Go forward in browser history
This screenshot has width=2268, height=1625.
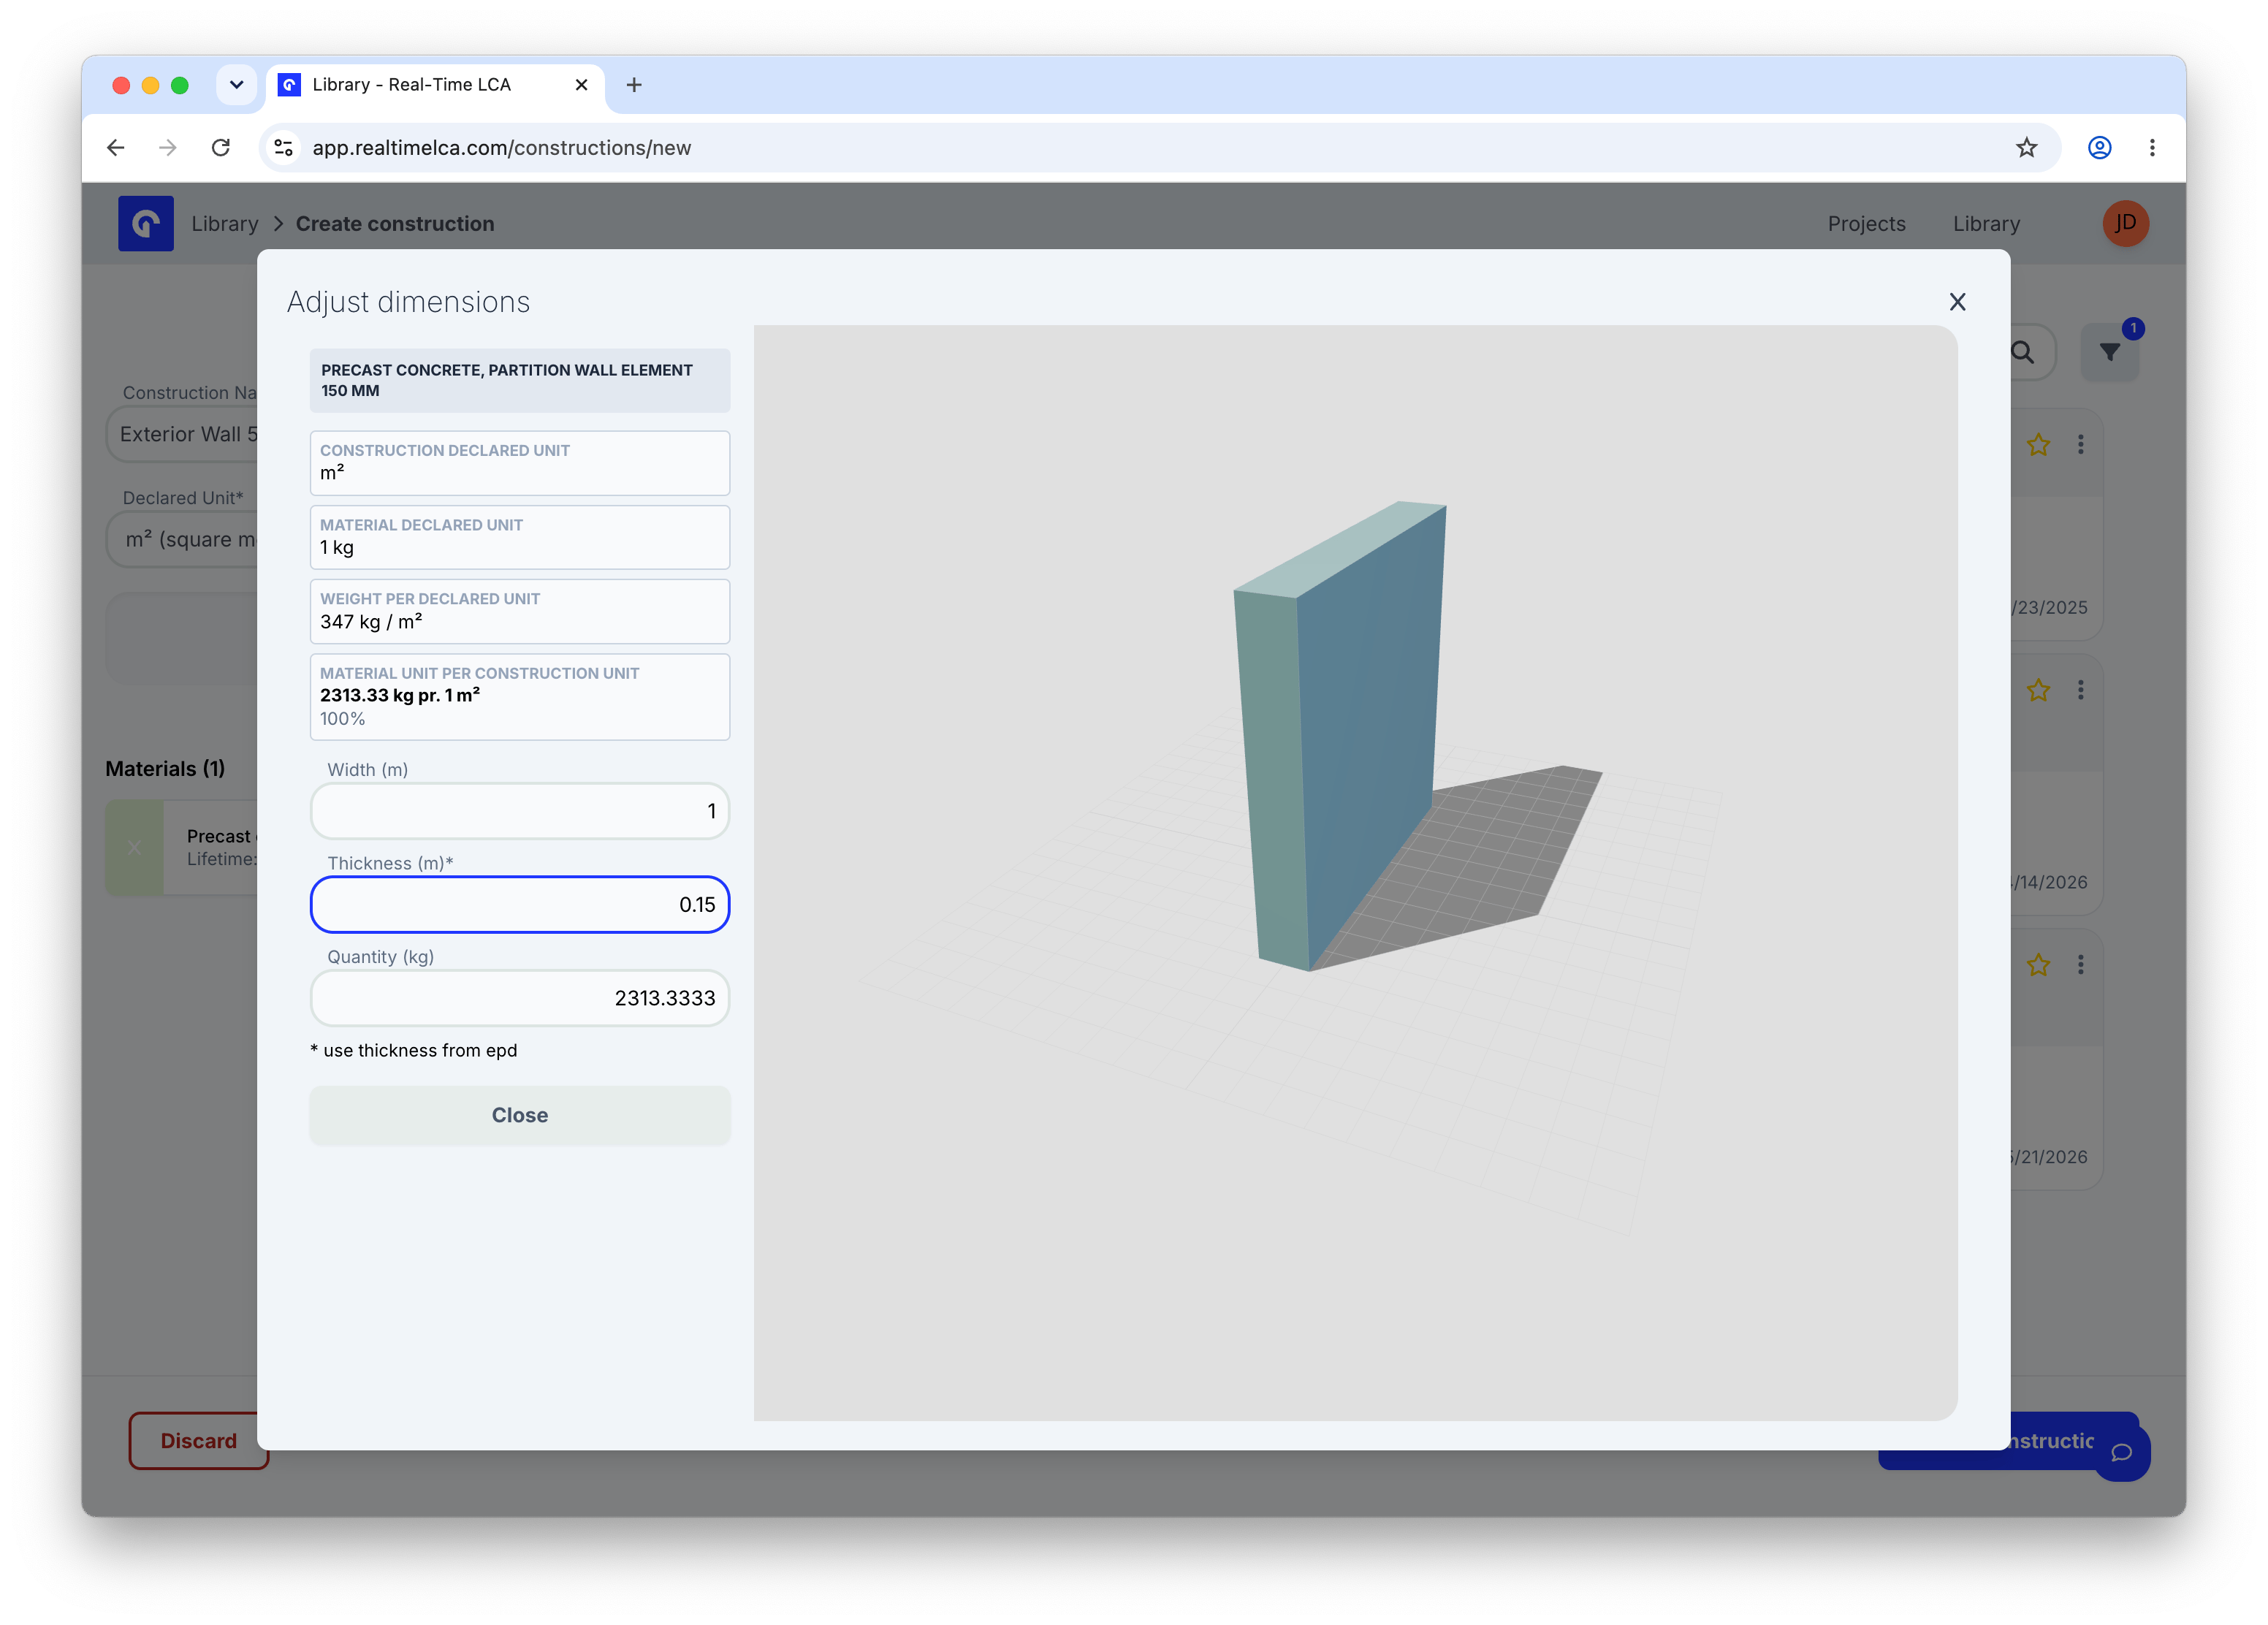[x=168, y=148]
